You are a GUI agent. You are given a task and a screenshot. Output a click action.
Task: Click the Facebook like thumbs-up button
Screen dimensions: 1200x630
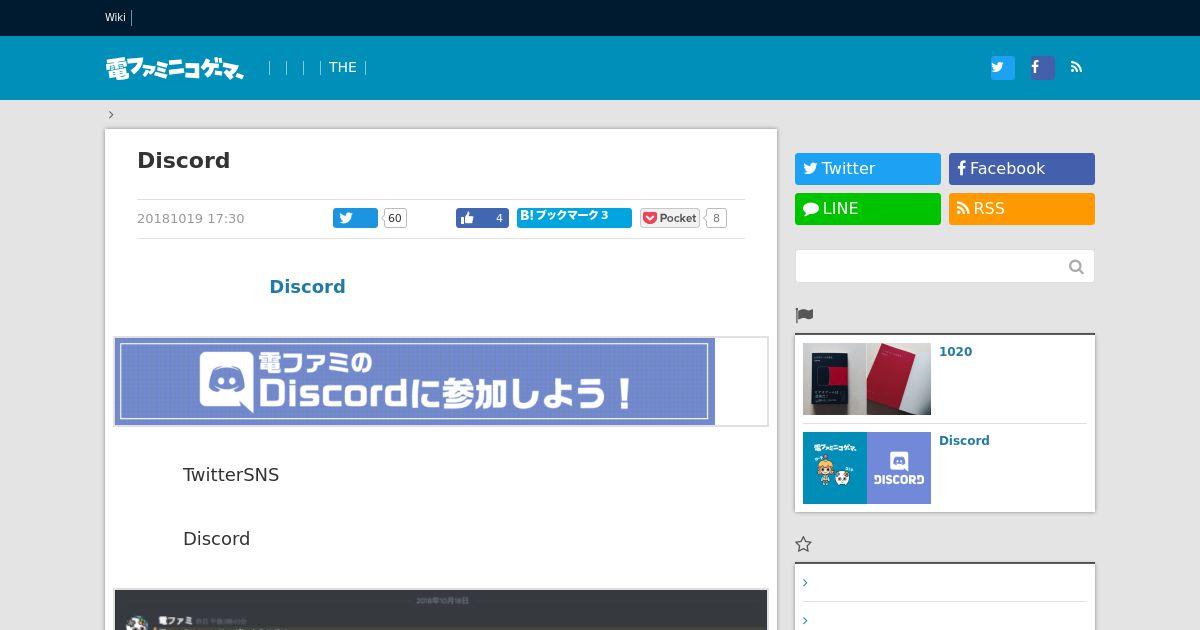[482, 218]
